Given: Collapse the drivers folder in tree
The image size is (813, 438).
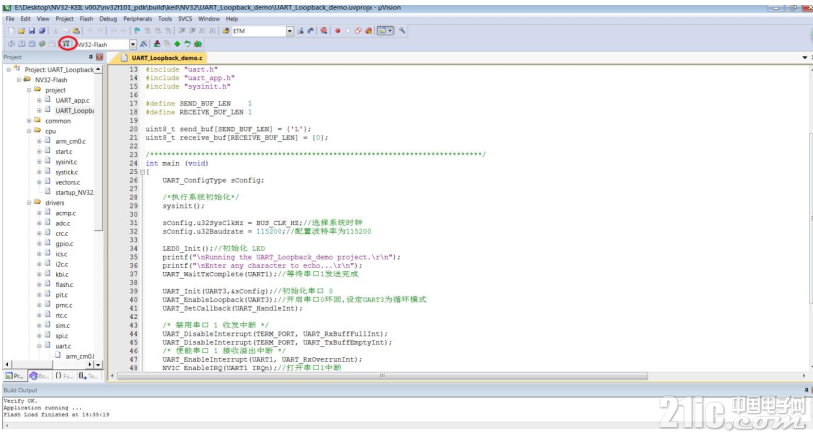Looking at the screenshot, I should [x=29, y=203].
